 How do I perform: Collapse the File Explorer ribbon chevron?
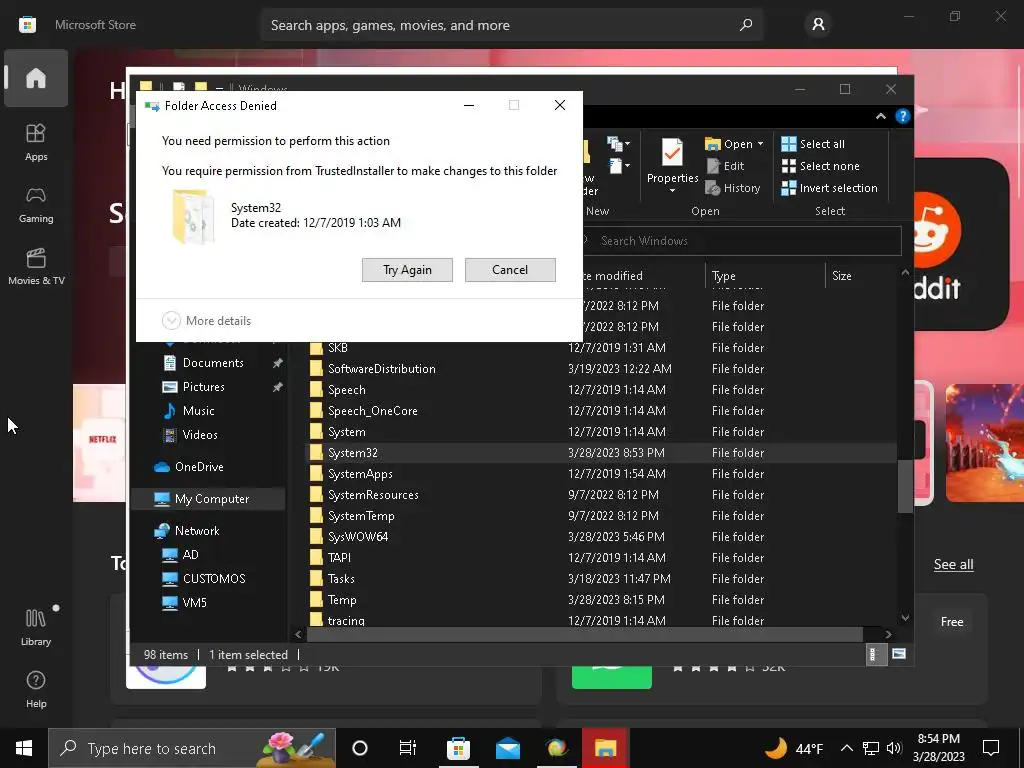pyautogui.click(x=880, y=116)
